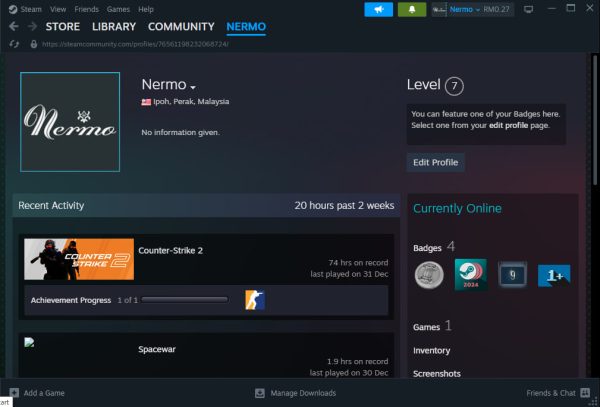Open notifications via the green bell icon
The image size is (600, 407).
point(411,9)
